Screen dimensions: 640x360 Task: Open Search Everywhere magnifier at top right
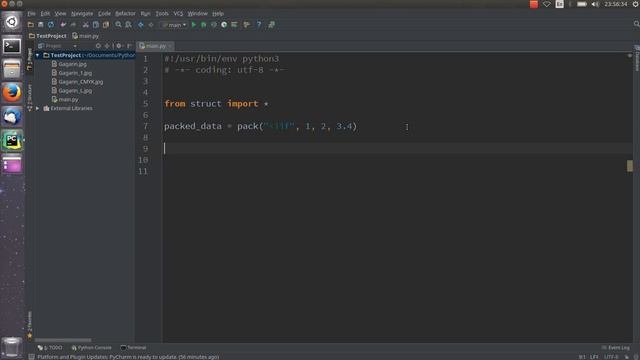tap(636, 24)
